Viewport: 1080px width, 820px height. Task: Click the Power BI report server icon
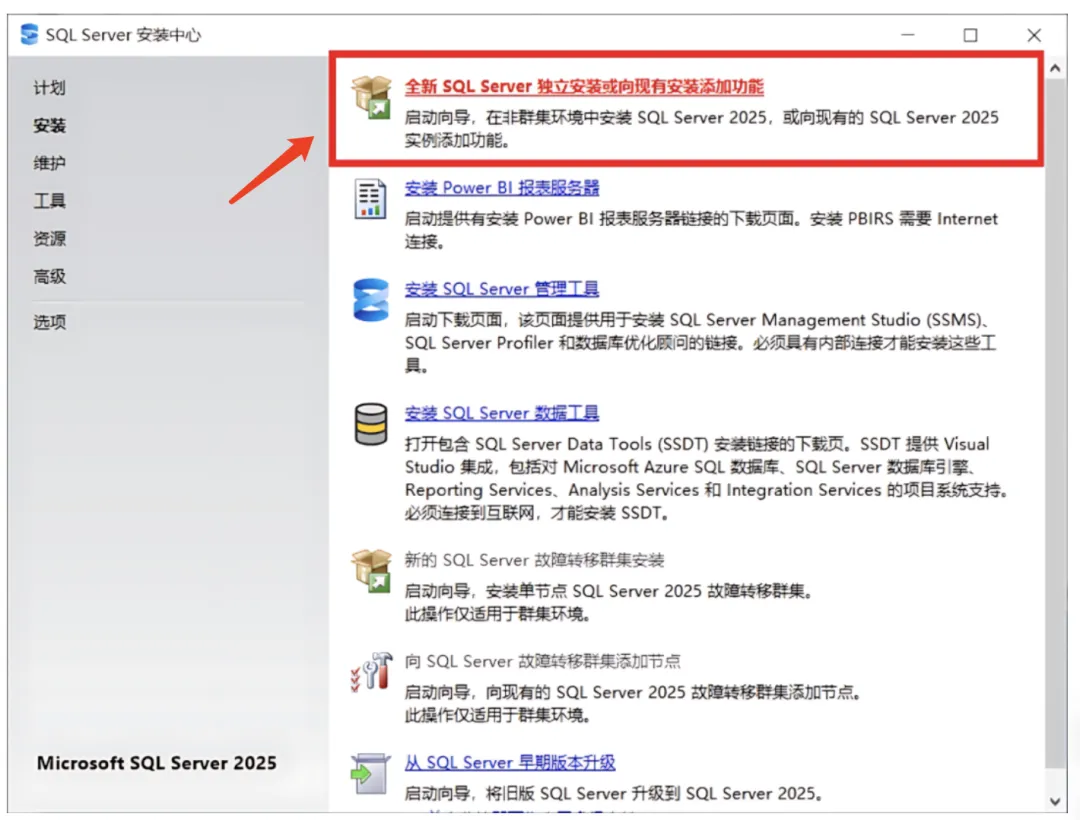[371, 199]
